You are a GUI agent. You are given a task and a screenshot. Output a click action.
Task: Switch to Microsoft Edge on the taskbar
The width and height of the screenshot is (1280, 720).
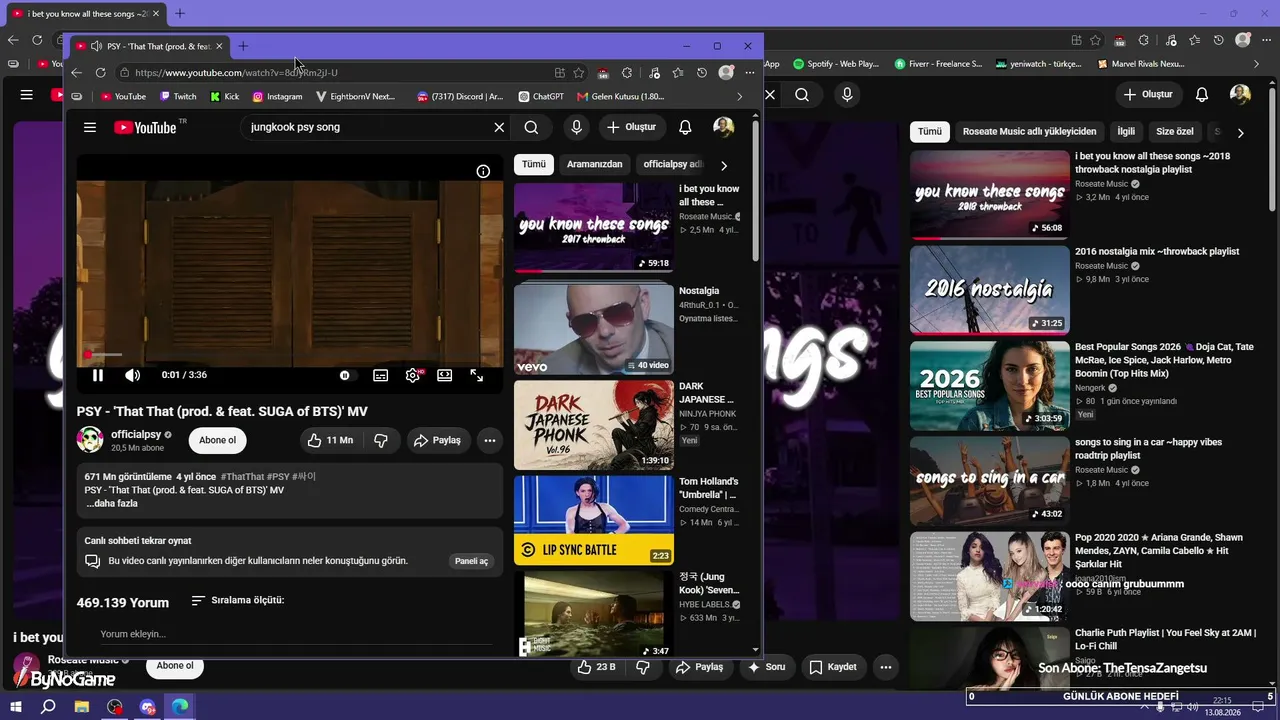(x=180, y=707)
